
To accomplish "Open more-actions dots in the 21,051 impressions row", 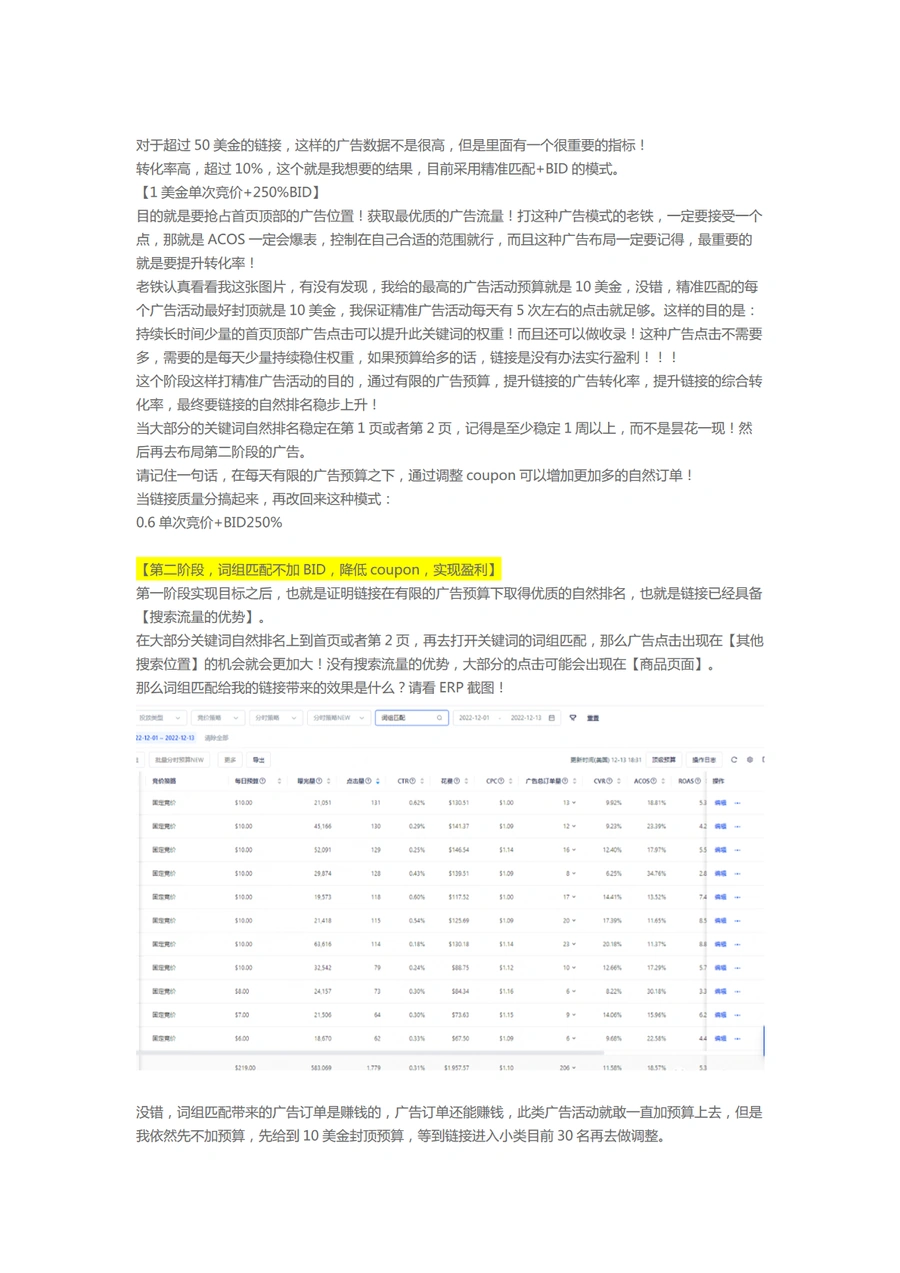I will click(737, 802).
